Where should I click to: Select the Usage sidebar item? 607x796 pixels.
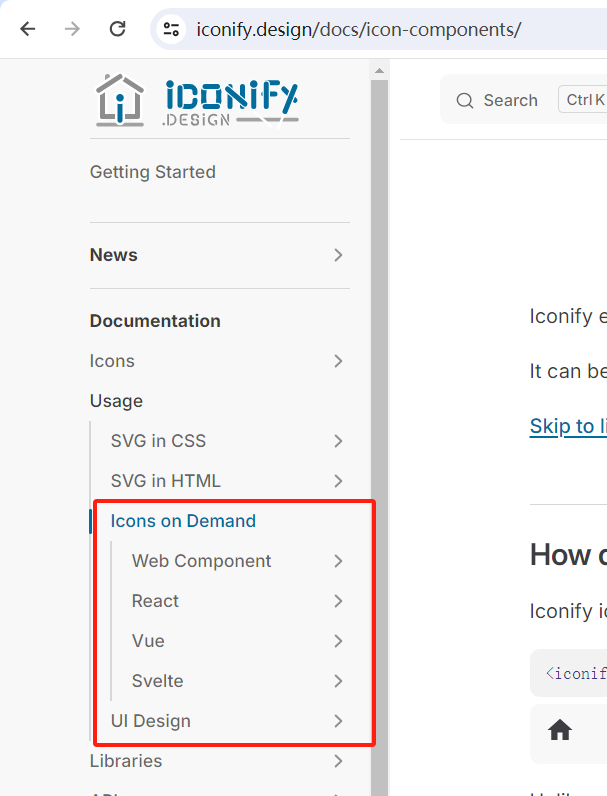[x=116, y=401]
